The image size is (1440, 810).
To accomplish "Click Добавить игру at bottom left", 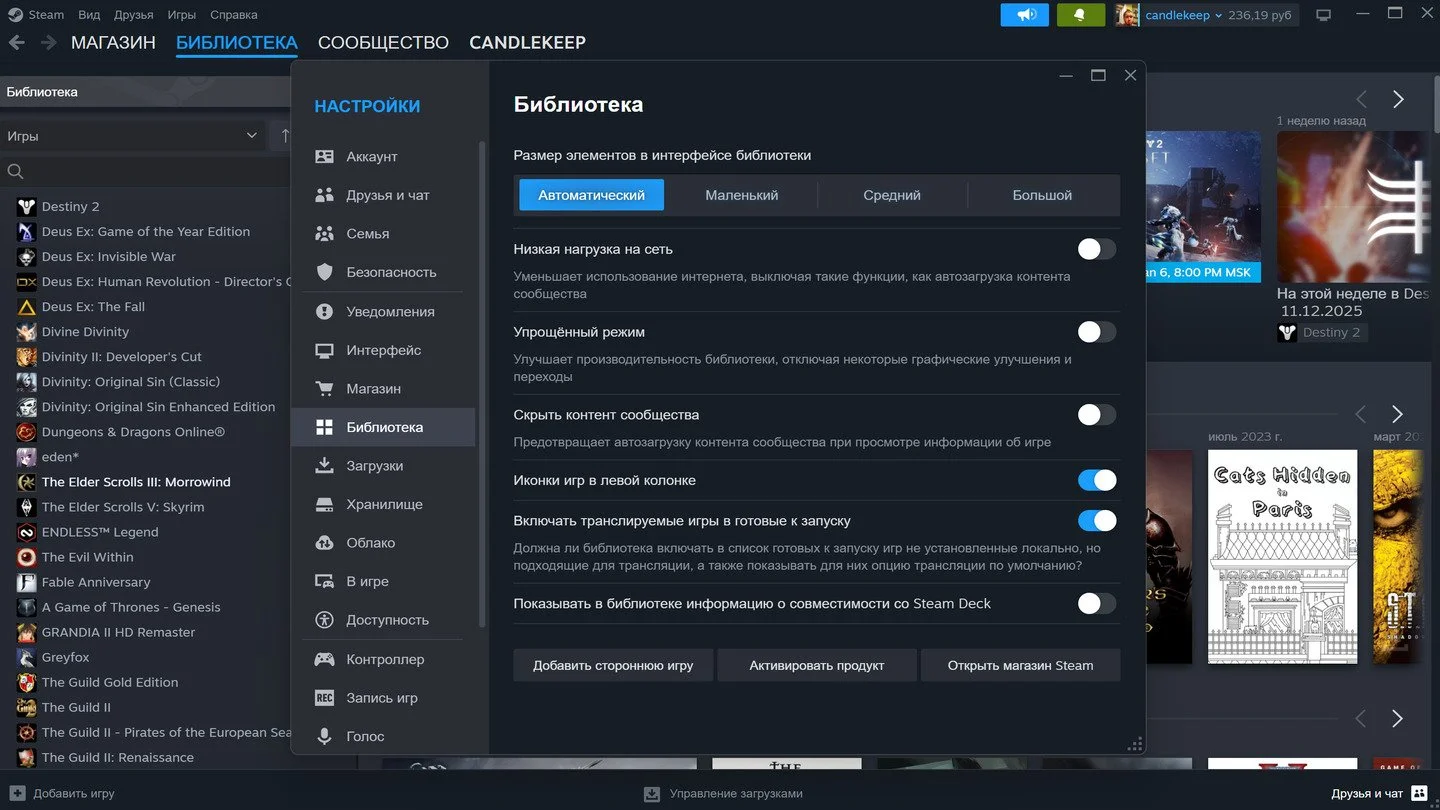I will pos(74,793).
